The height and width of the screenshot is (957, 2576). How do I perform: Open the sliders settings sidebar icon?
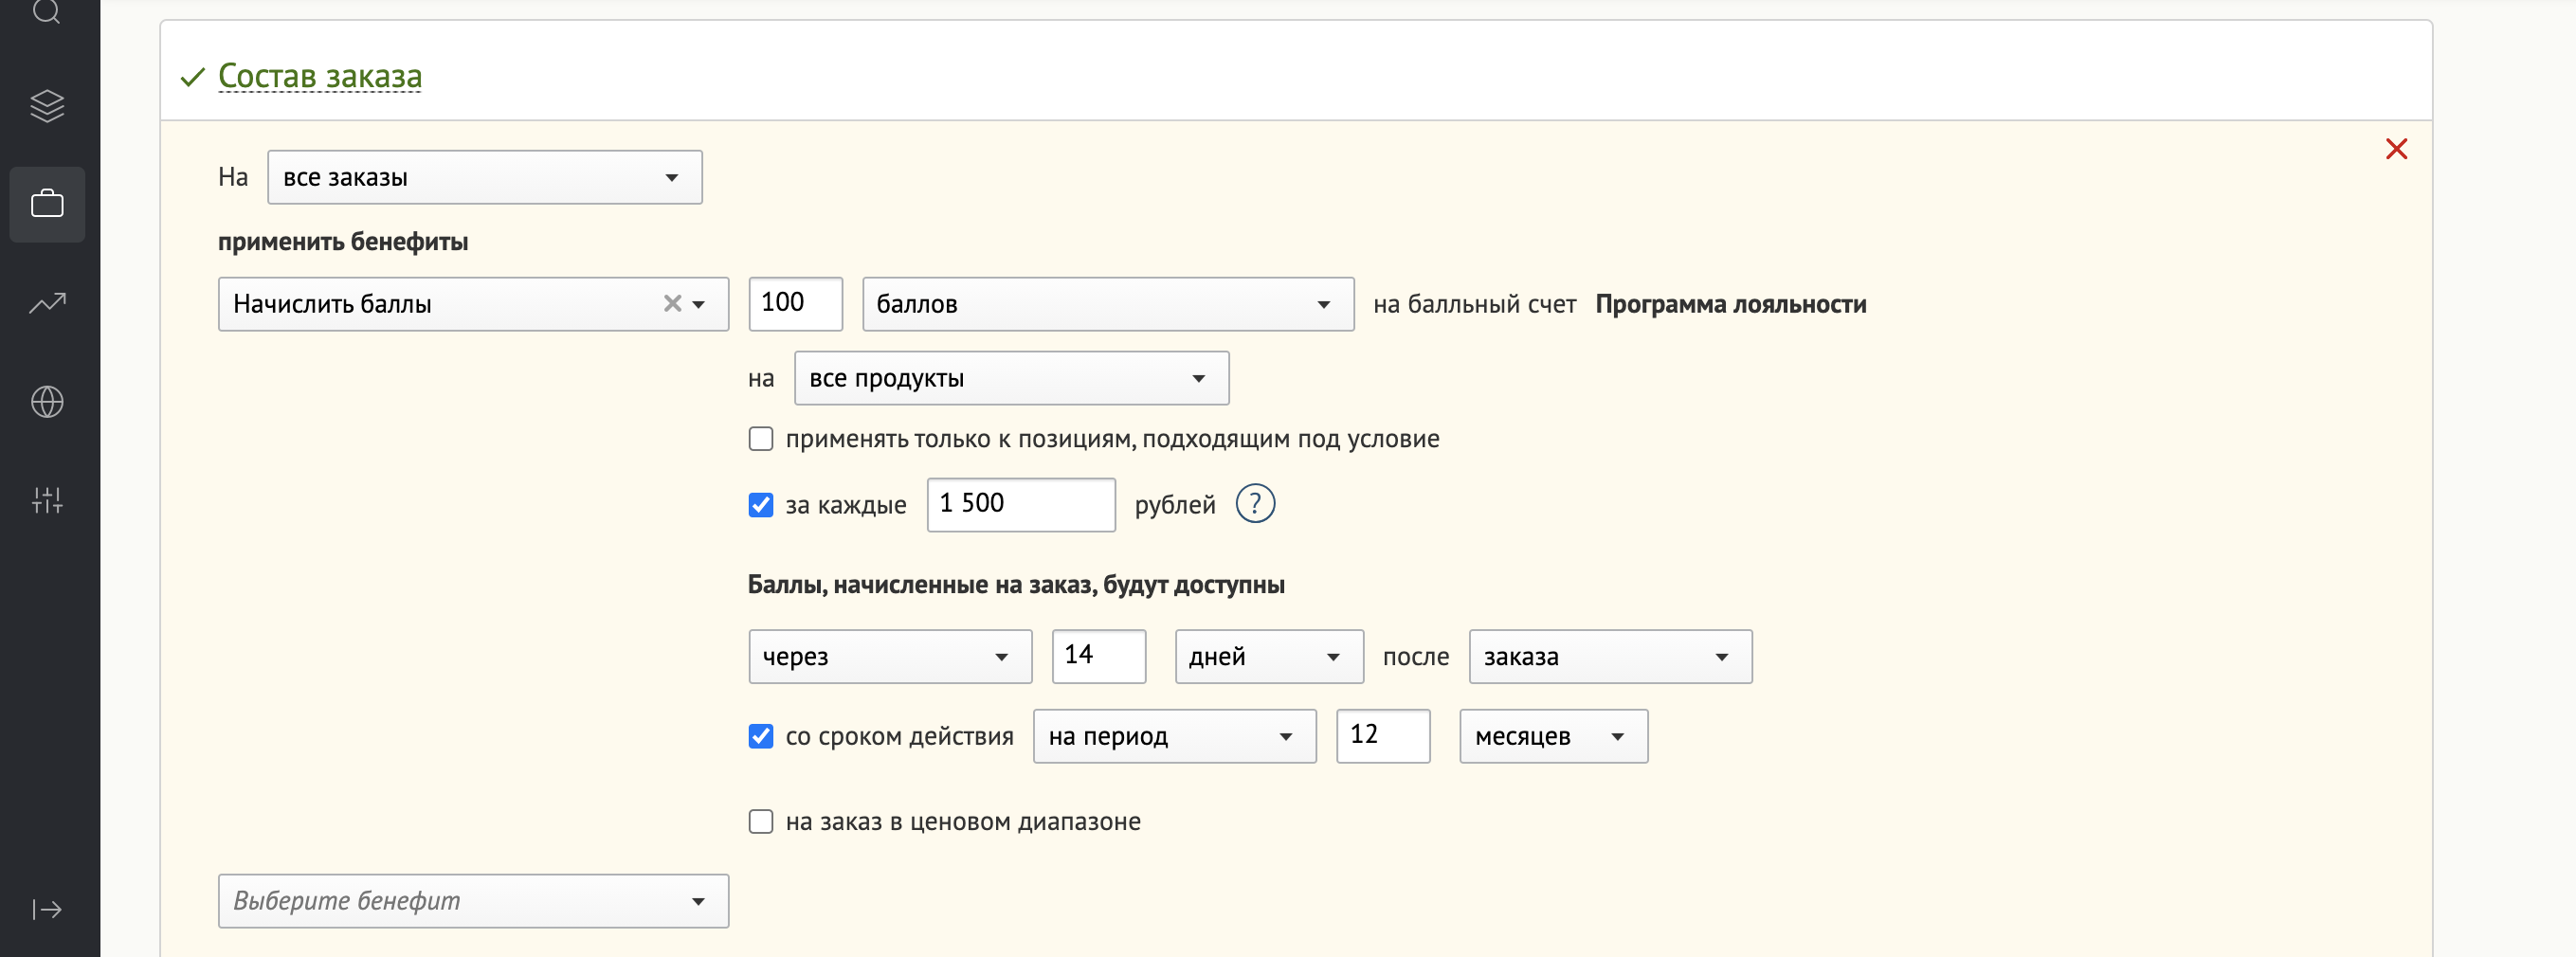(x=47, y=500)
